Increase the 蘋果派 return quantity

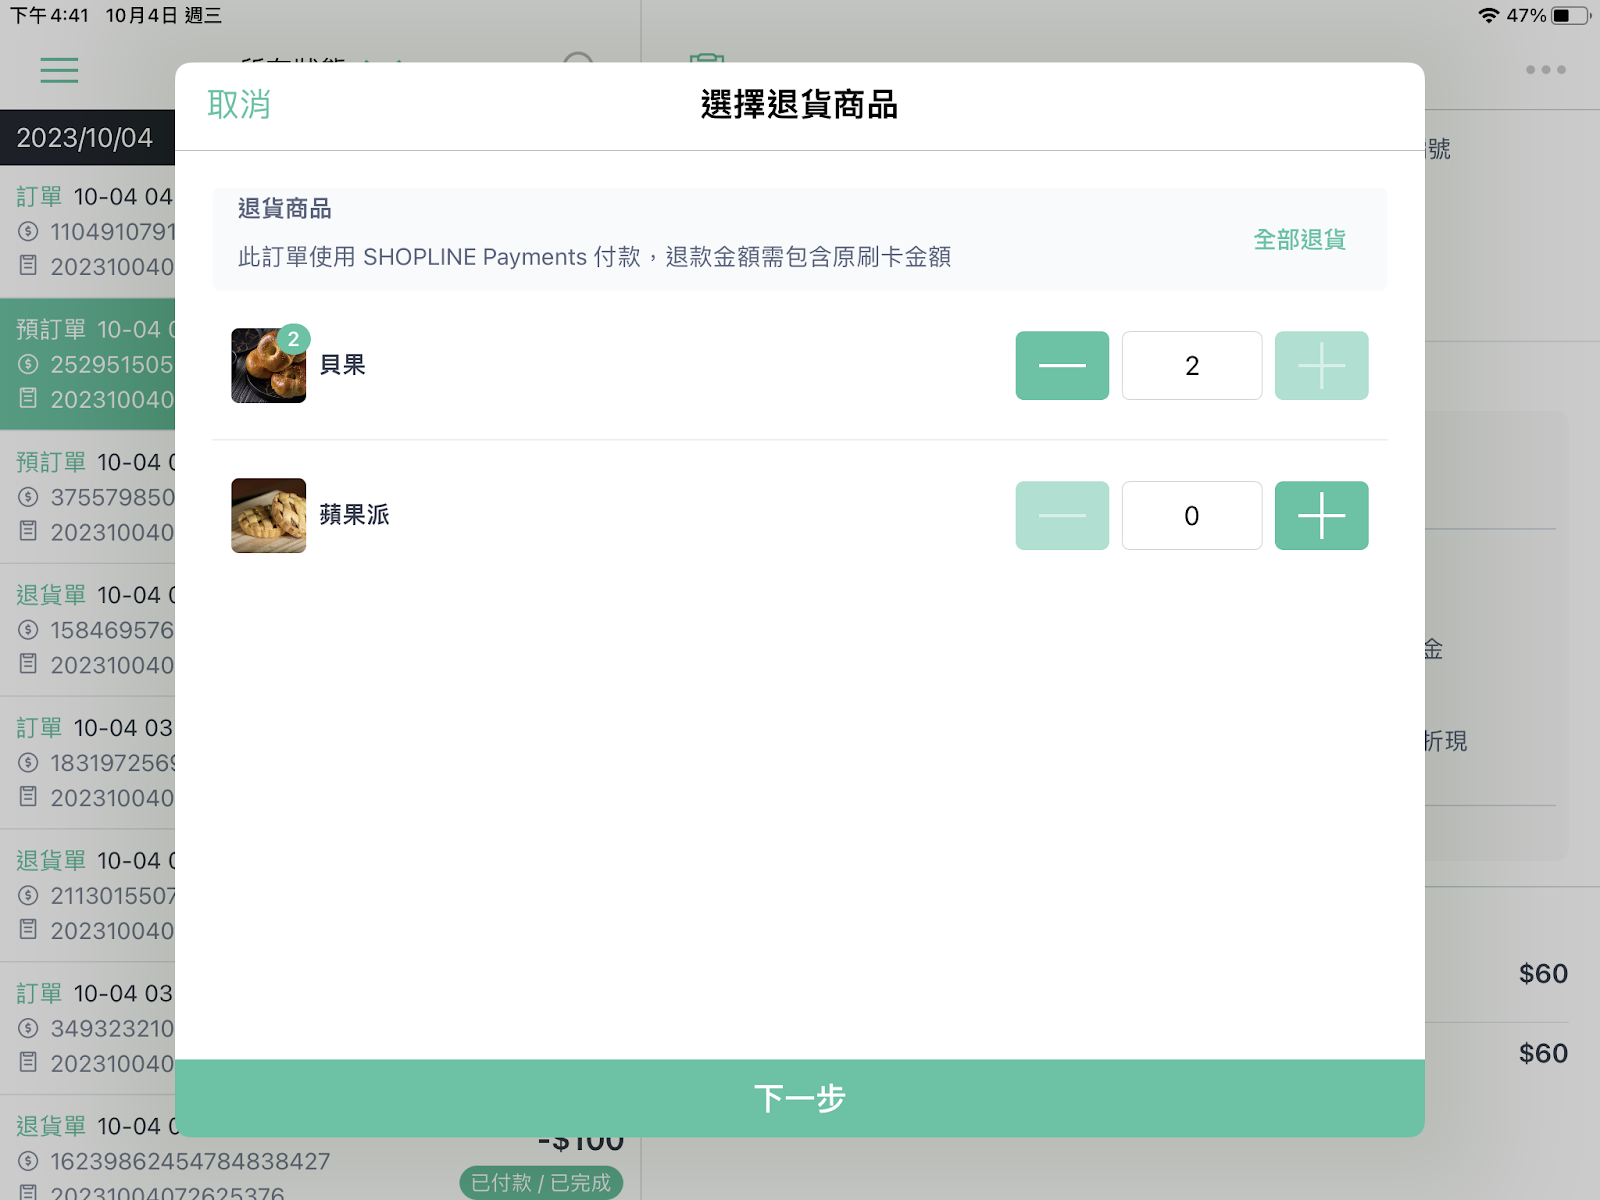[1321, 516]
